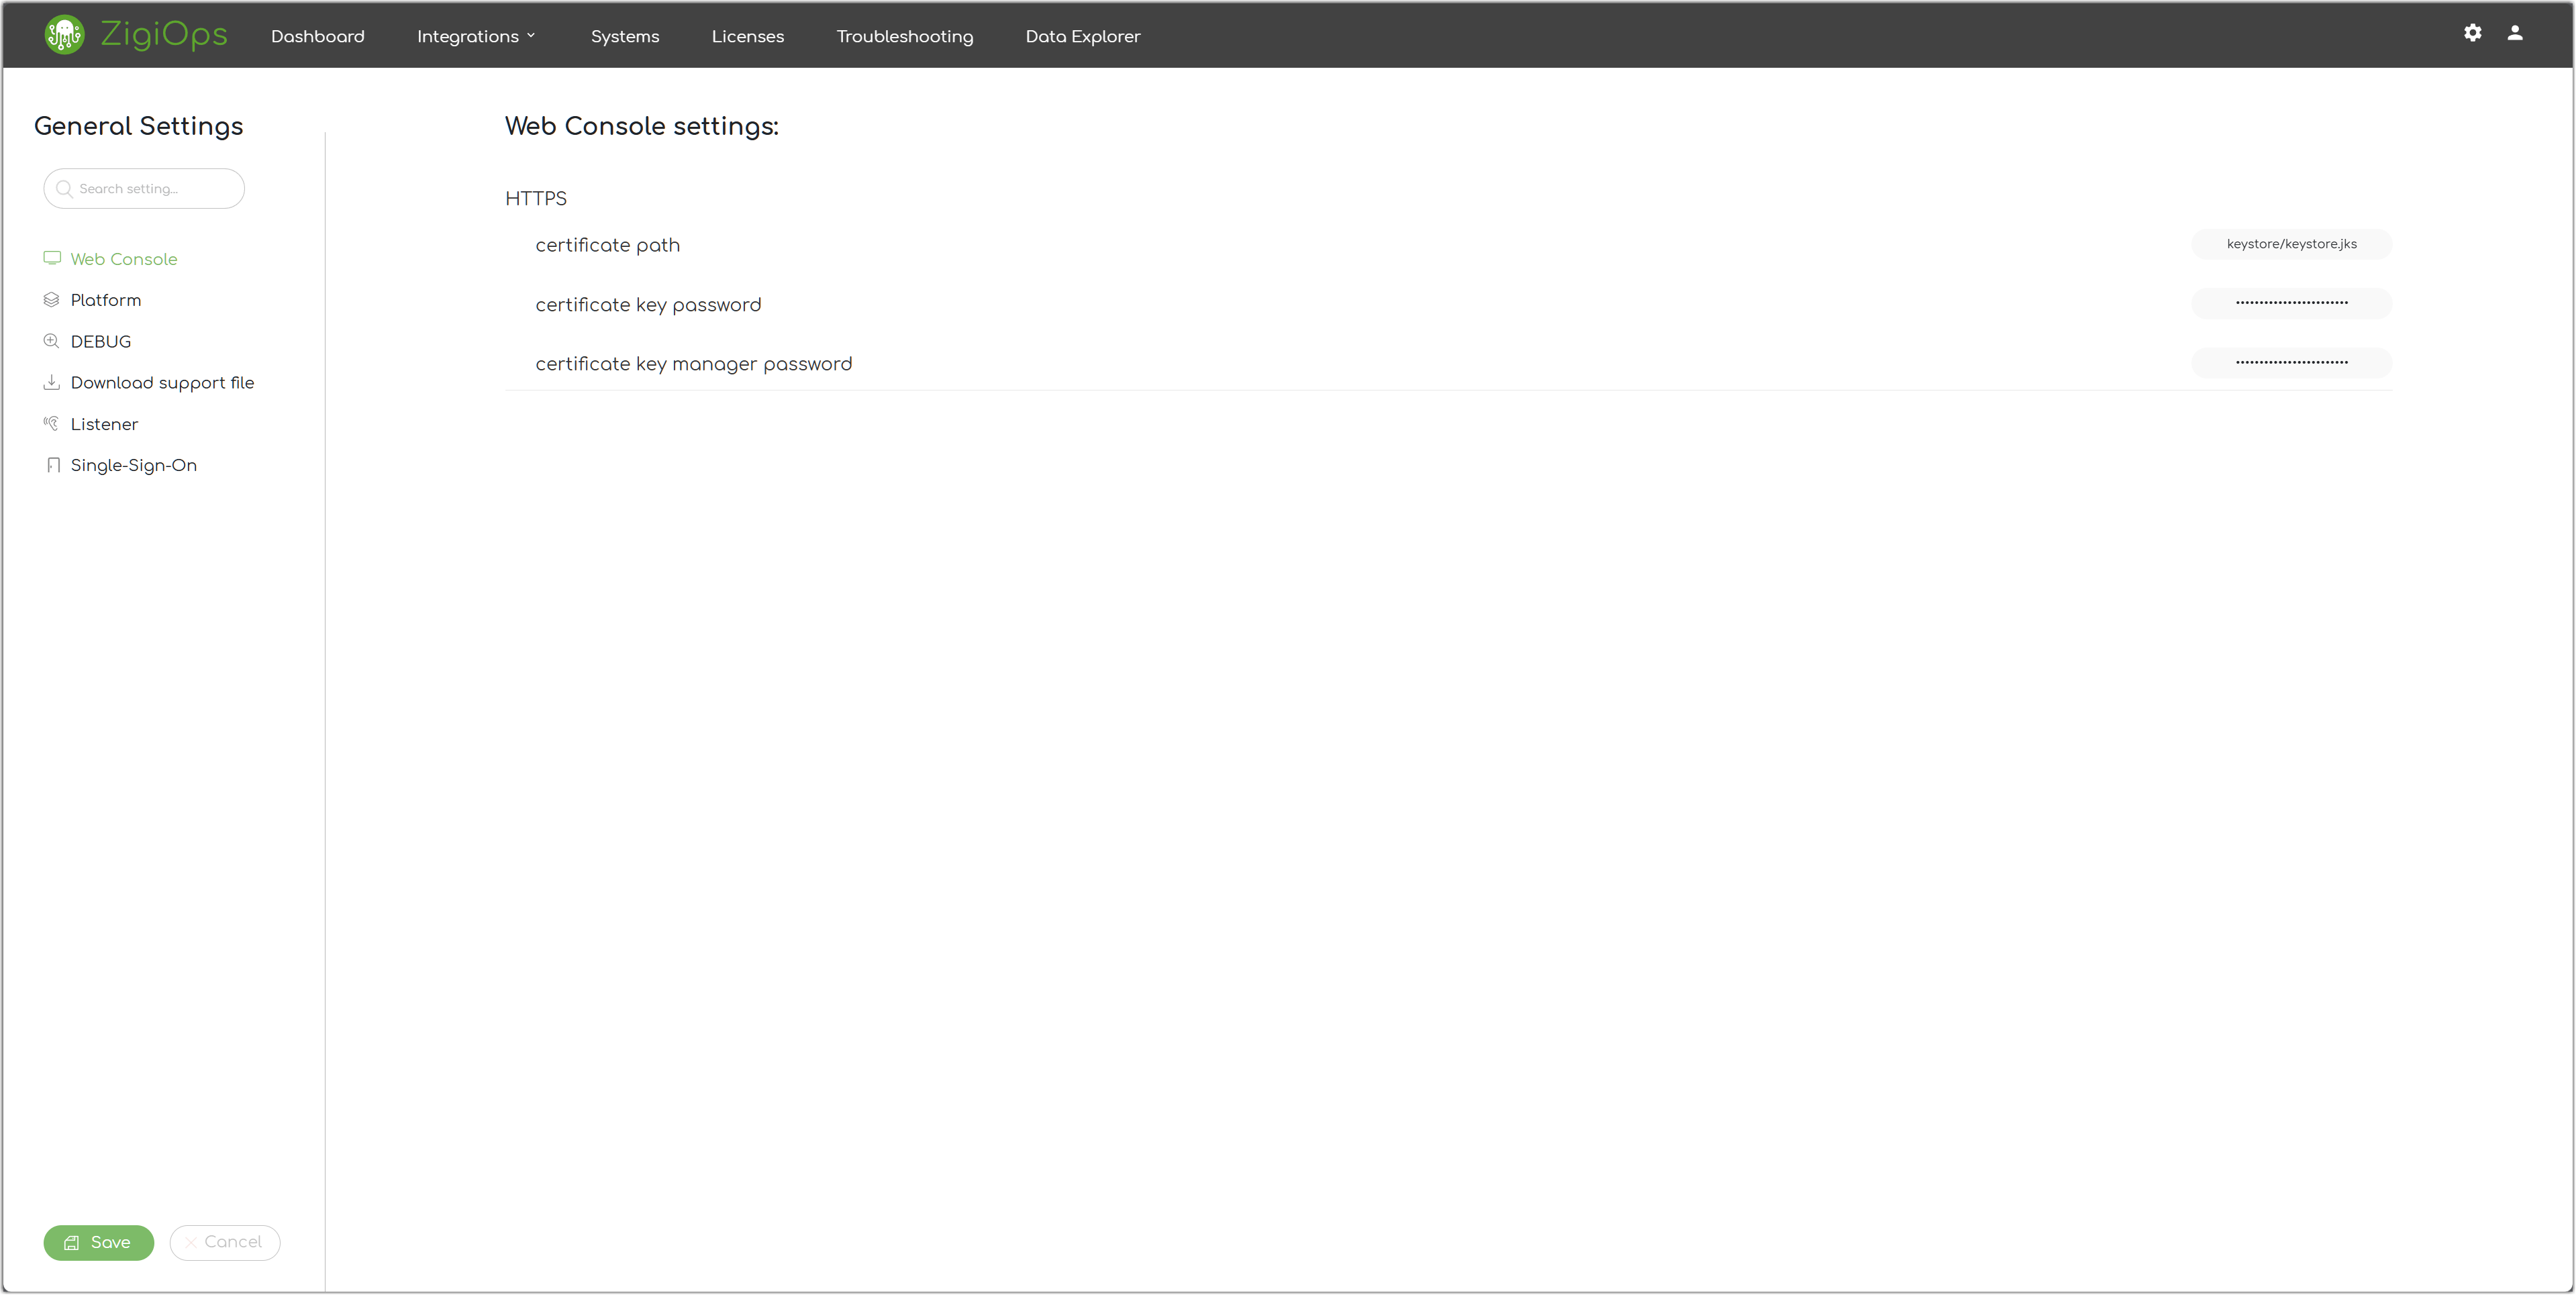Open Data Explorer in top navigation

pos(1082,36)
